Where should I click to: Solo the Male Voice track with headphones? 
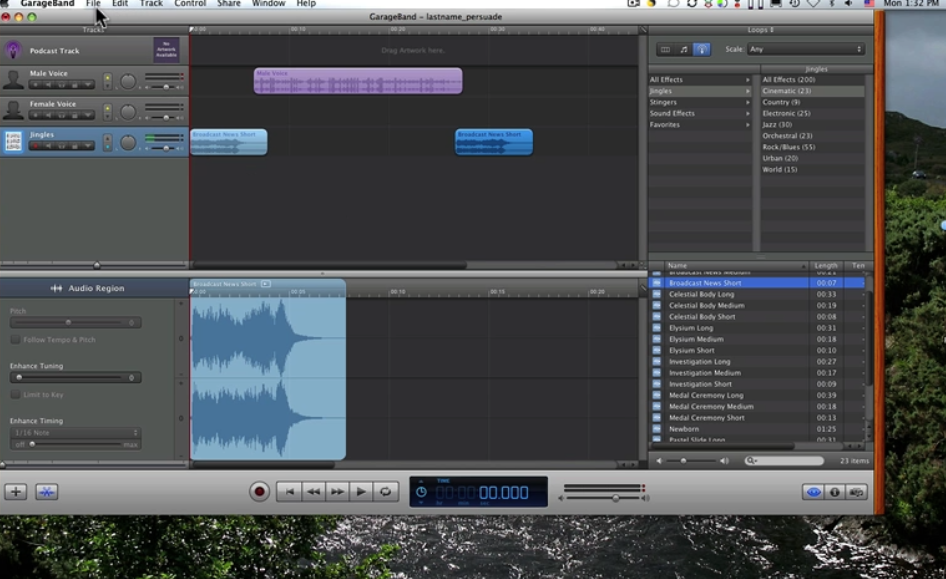pyautogui.click(x=62, y=85)
